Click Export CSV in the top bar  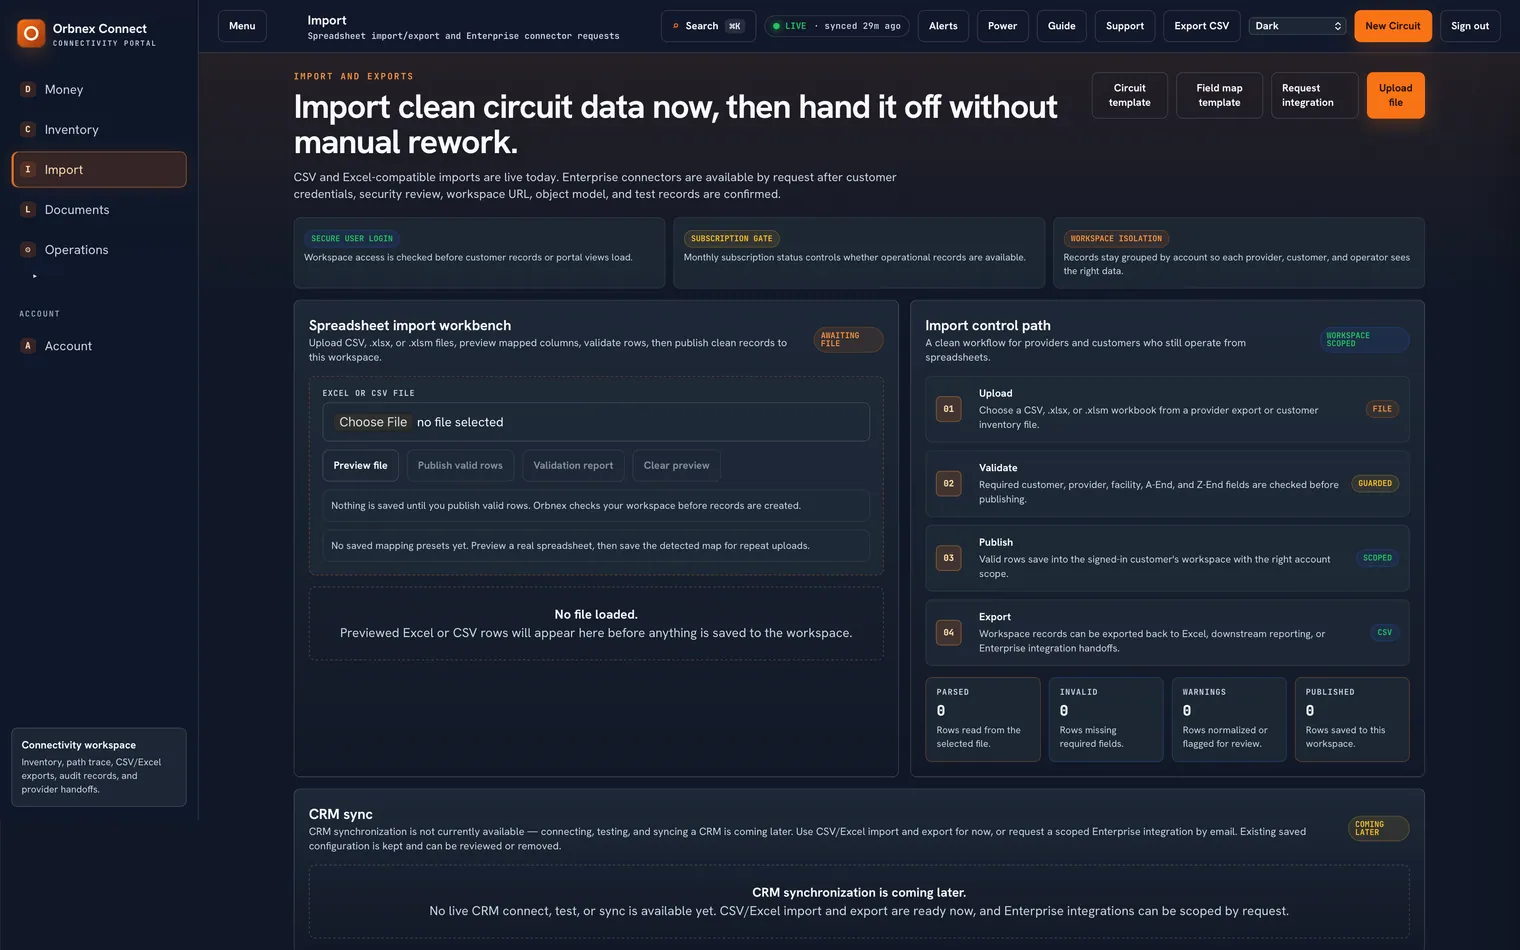(1202, 26)
